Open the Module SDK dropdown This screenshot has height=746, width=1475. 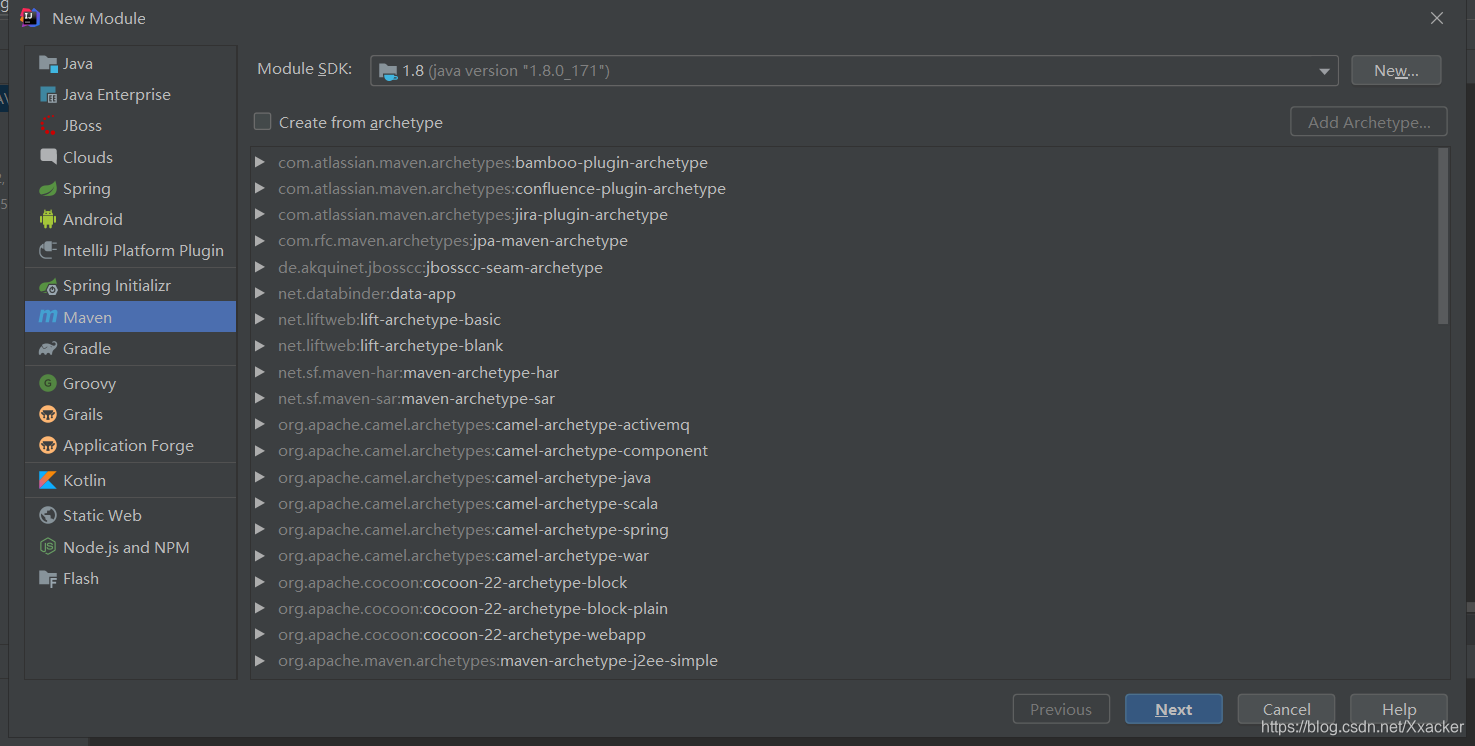[x=1324, y=71]
